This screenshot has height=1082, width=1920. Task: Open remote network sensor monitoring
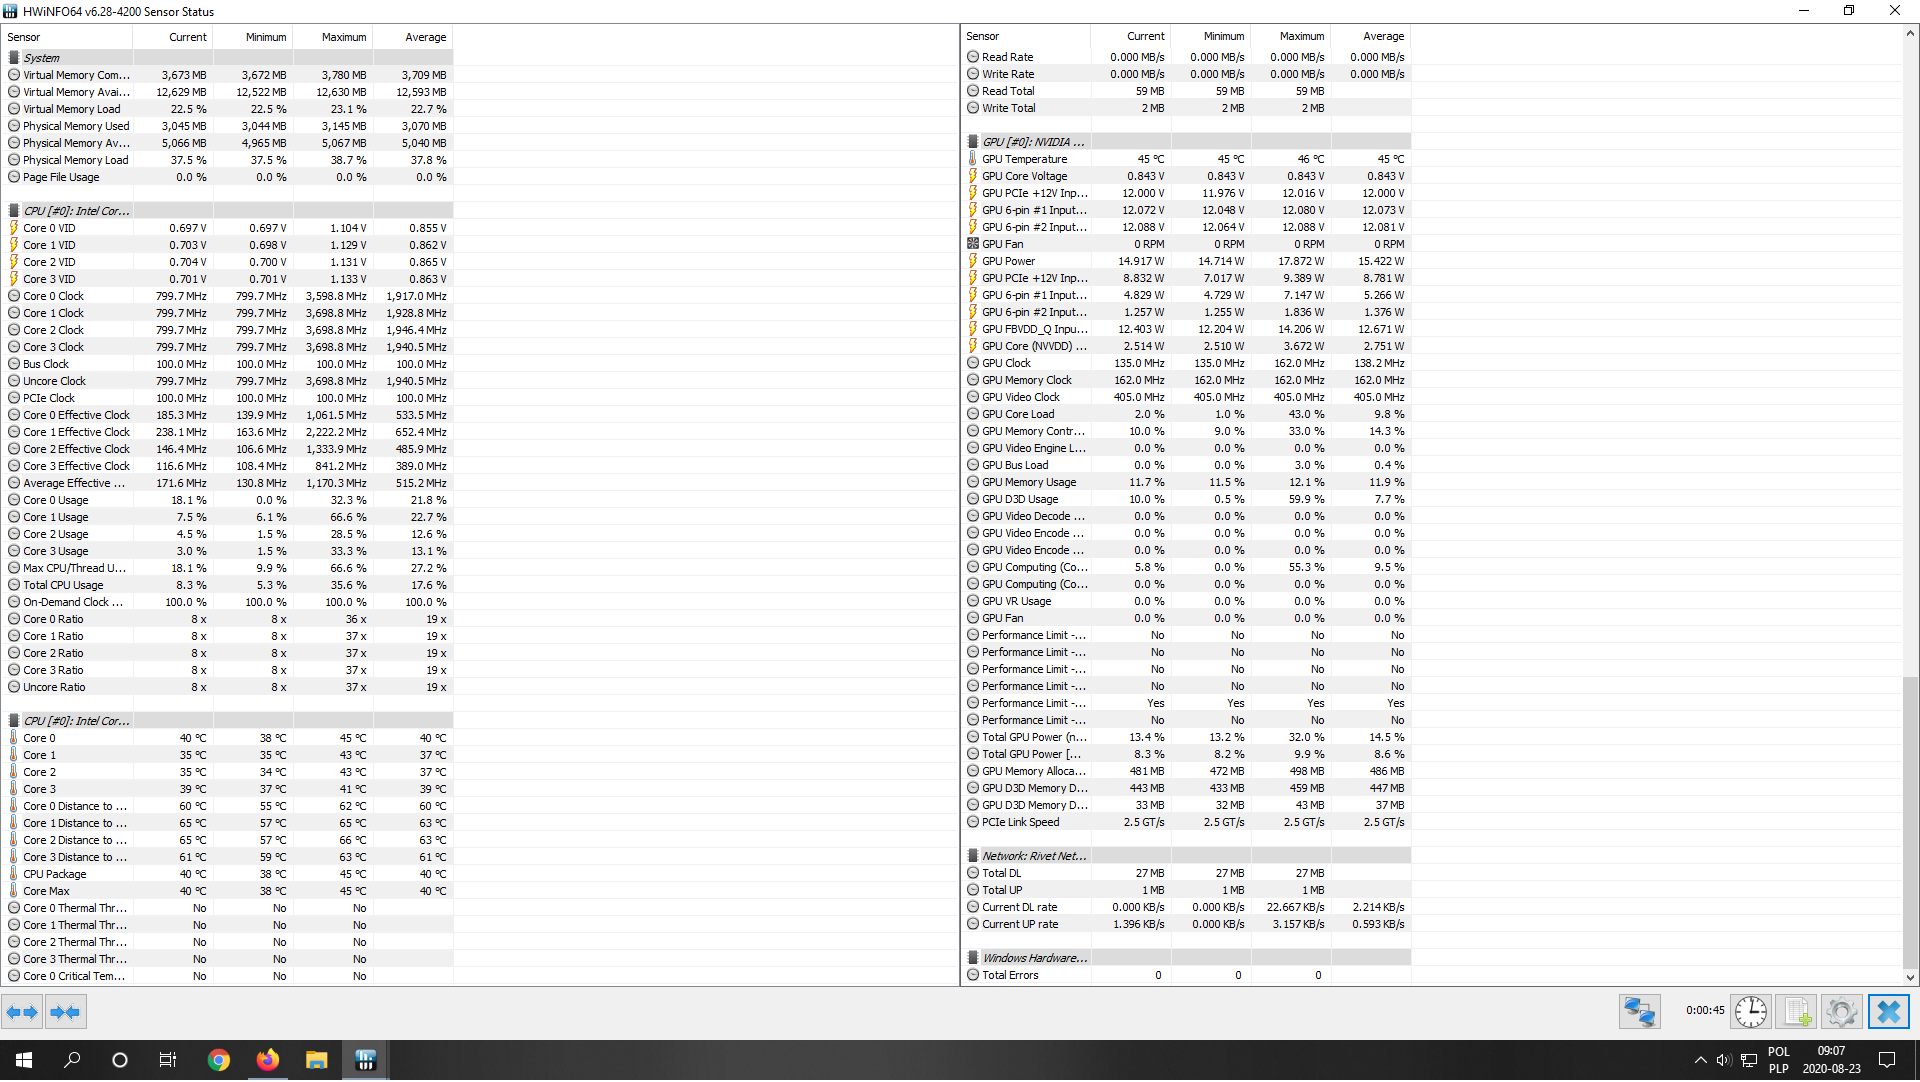1640,1013
